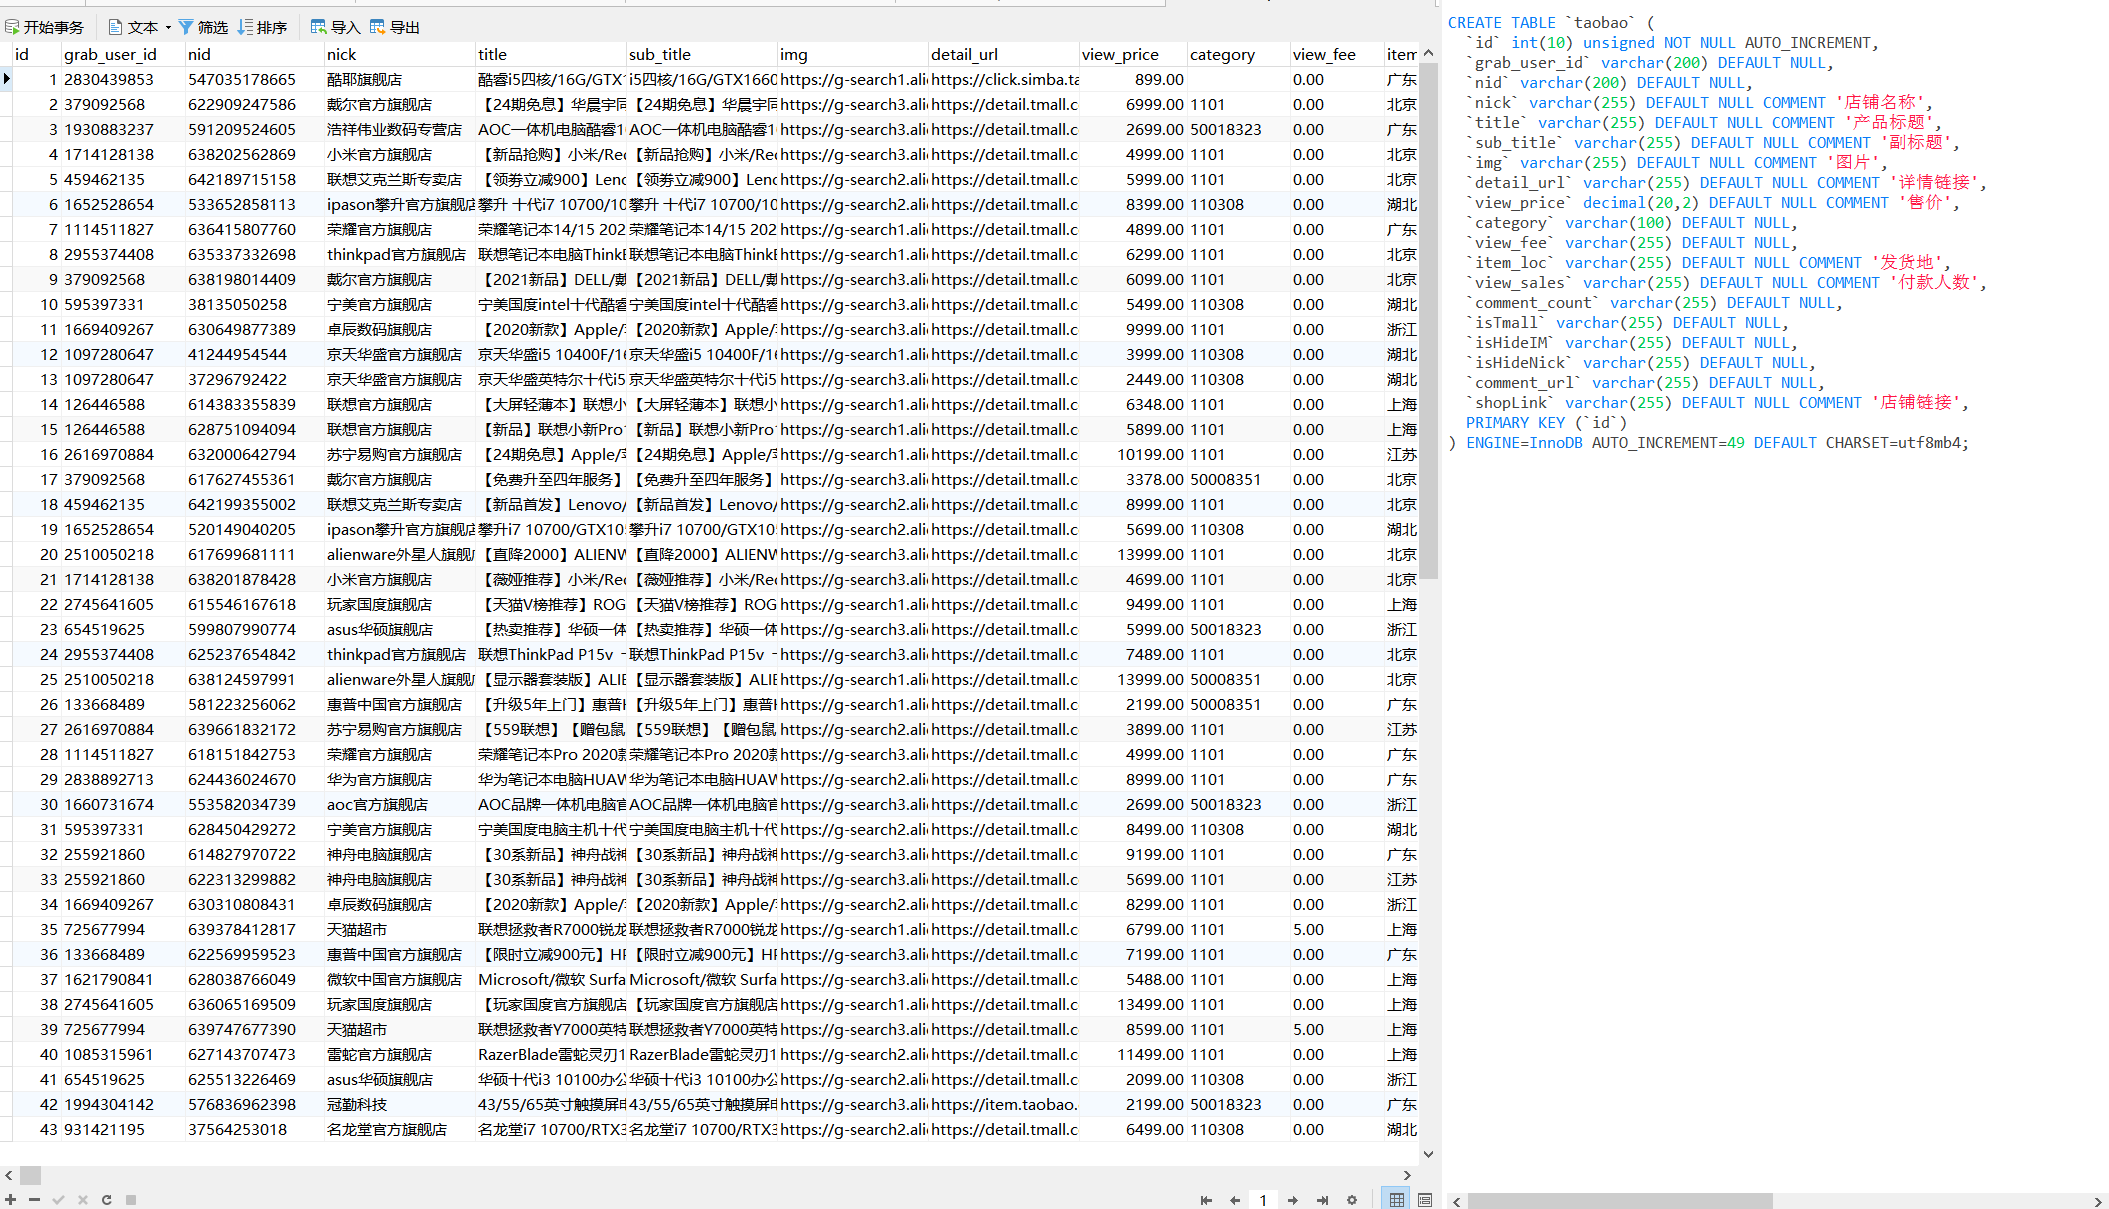Click the ENGINE=InnoDB line in DDL
The image size is (2109, 1209).
(1708, 442)
